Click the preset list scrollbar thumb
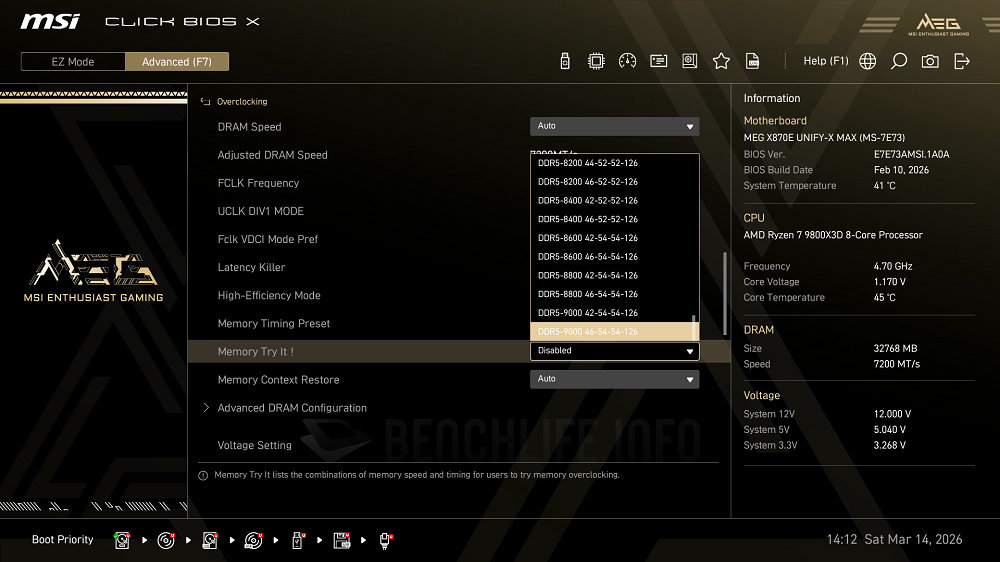Viewport: 1000px width, 562px height. [694, 327]
